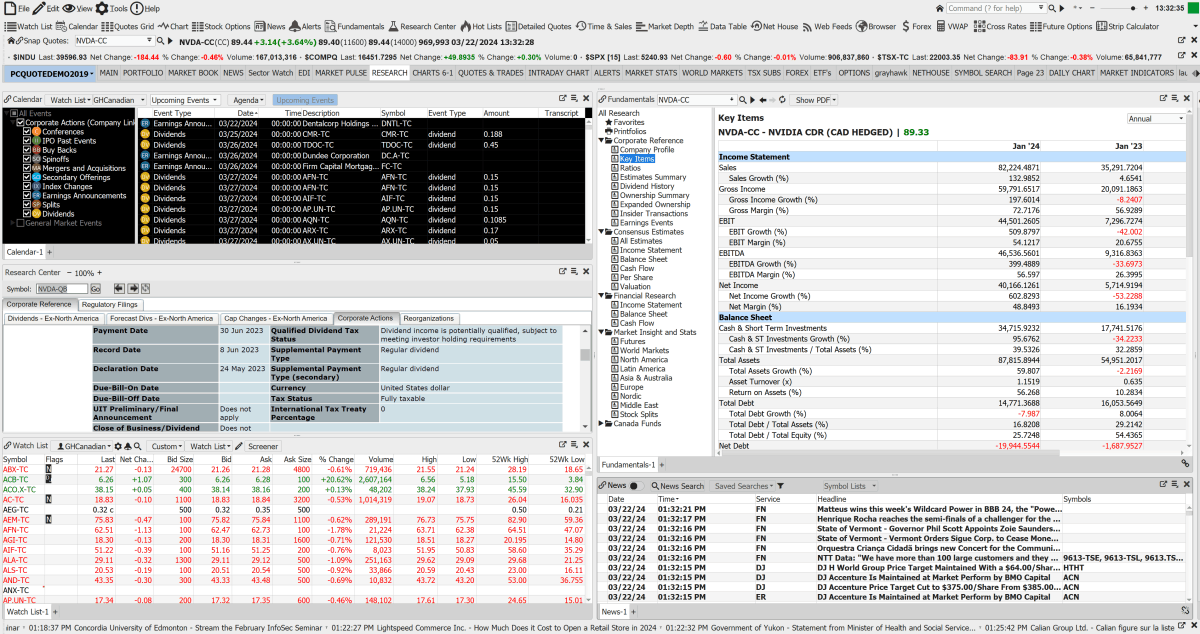The height and width of the screenshot is (634, 1200).
Task: Open the Quotes Grid tool
Action: pos(129,26)
